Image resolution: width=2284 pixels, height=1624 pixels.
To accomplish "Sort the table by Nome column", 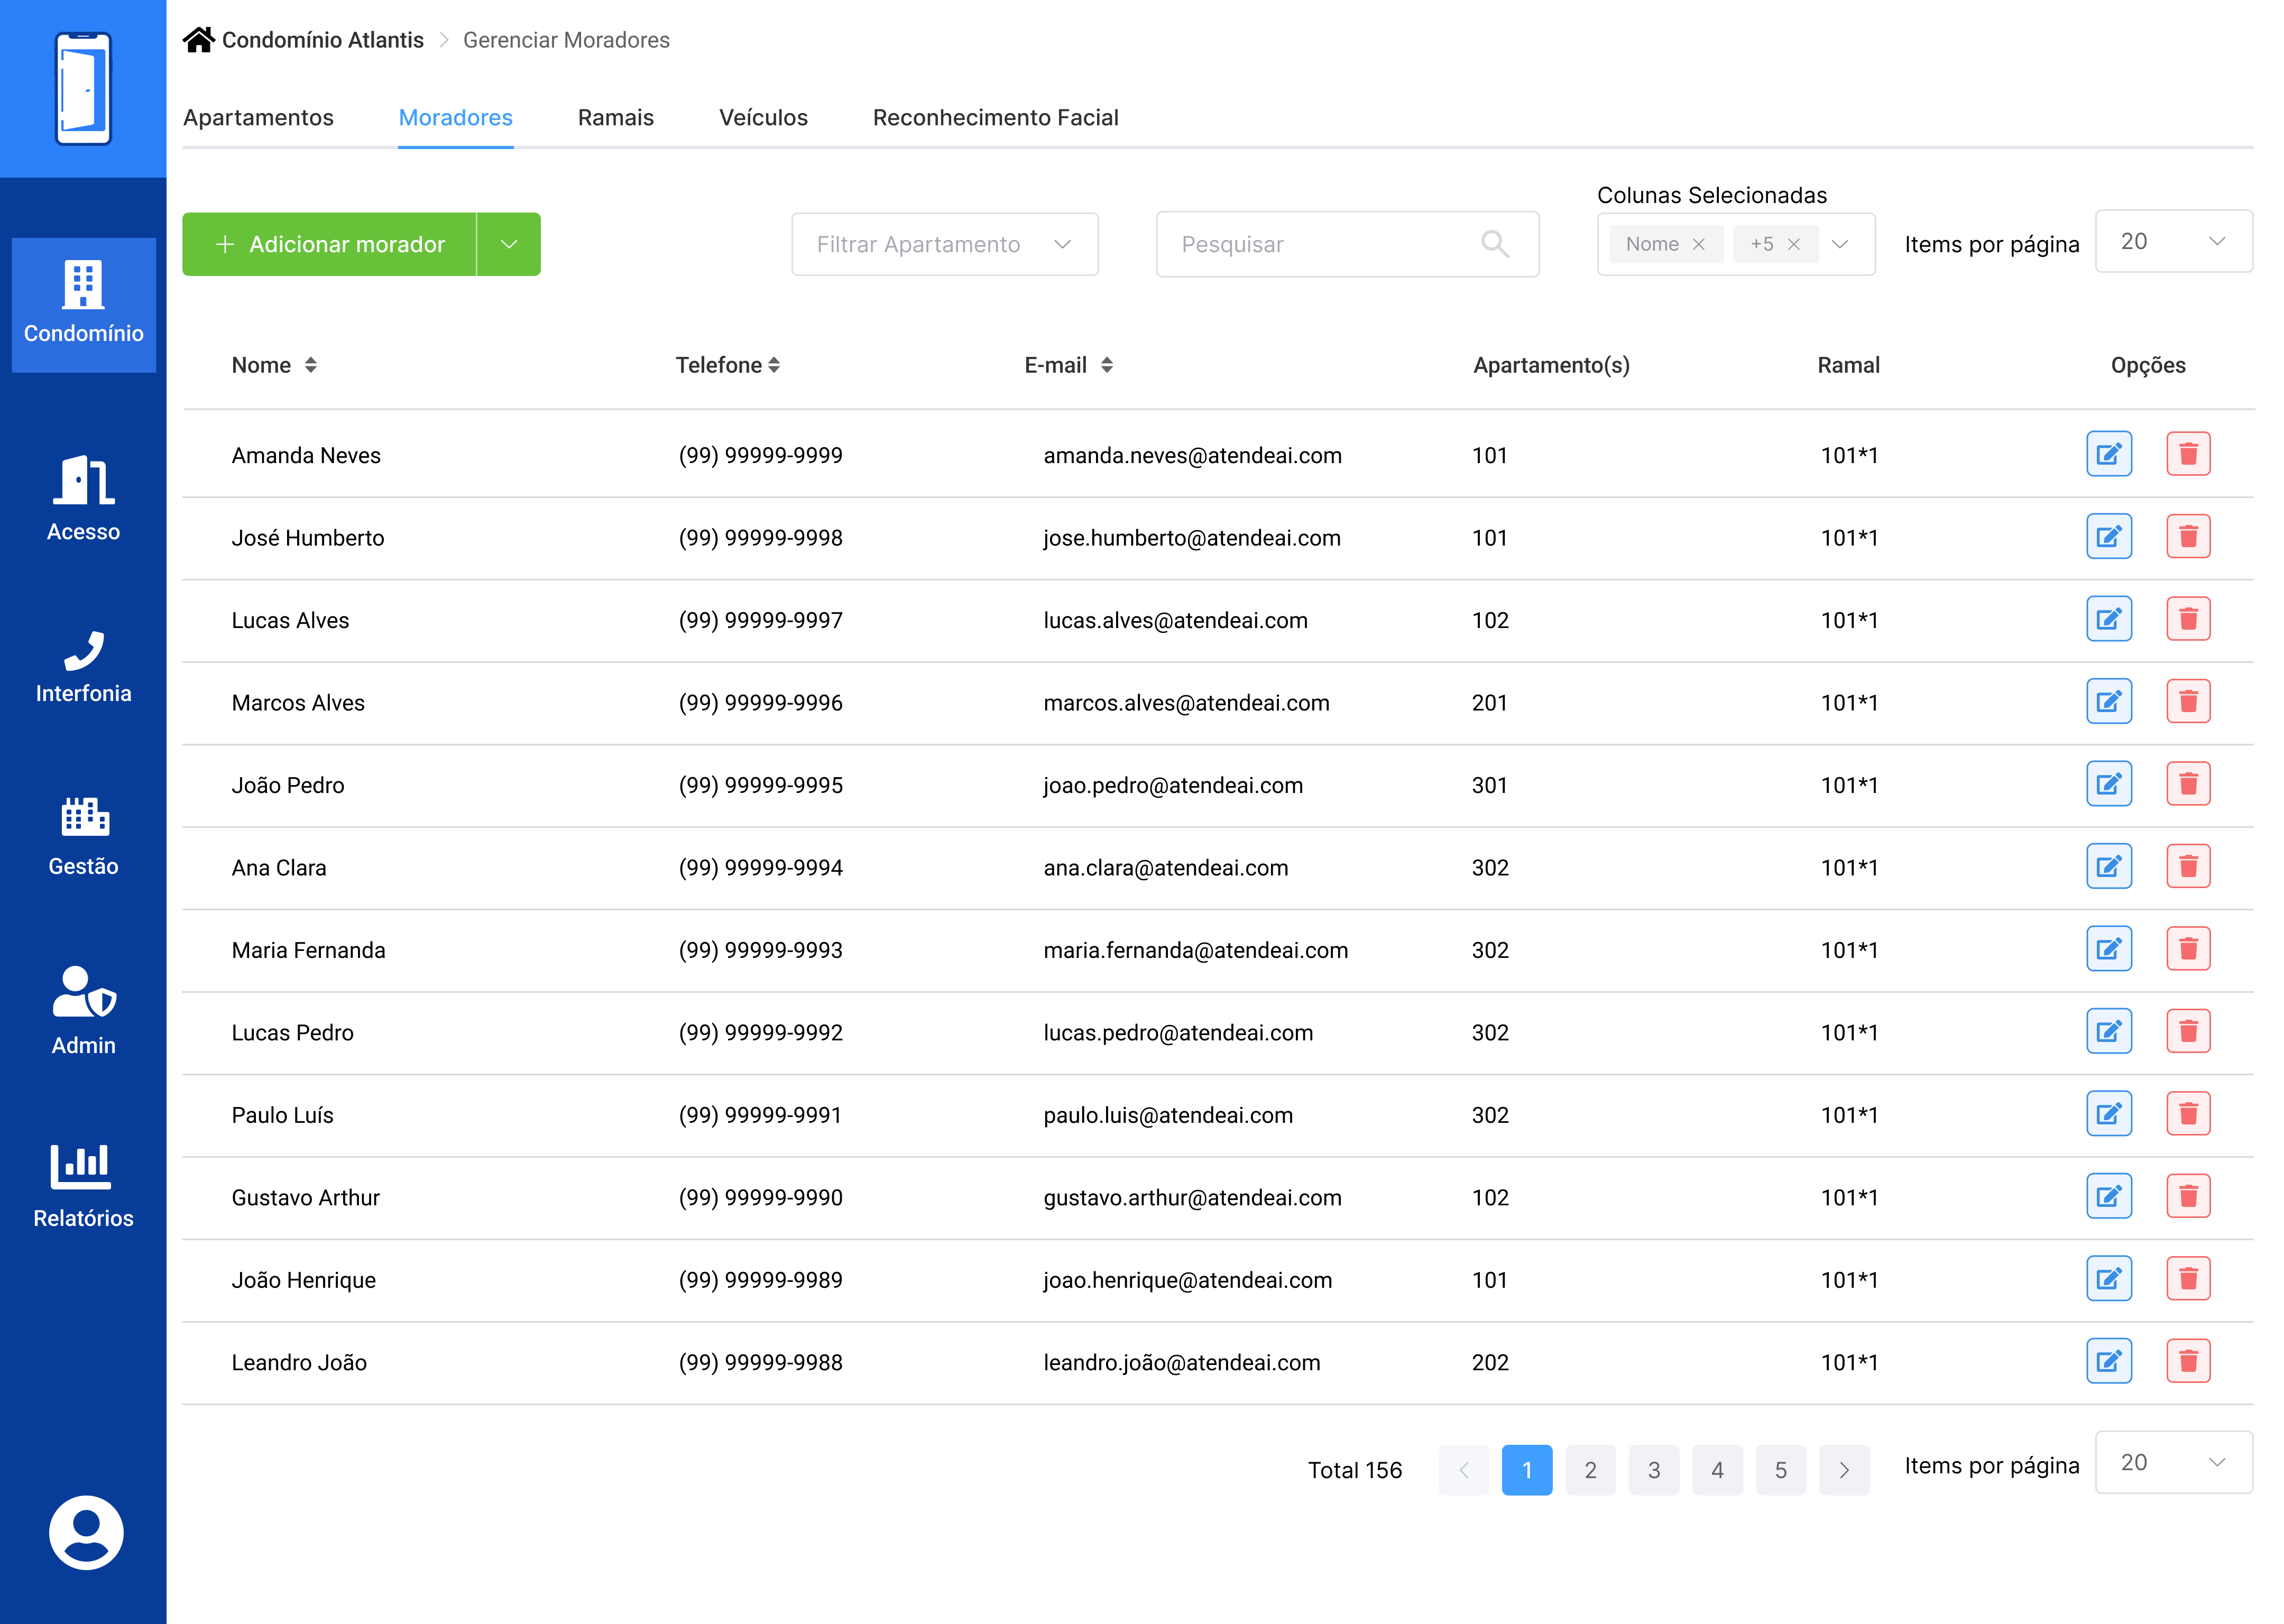I will tap(310, 365).
